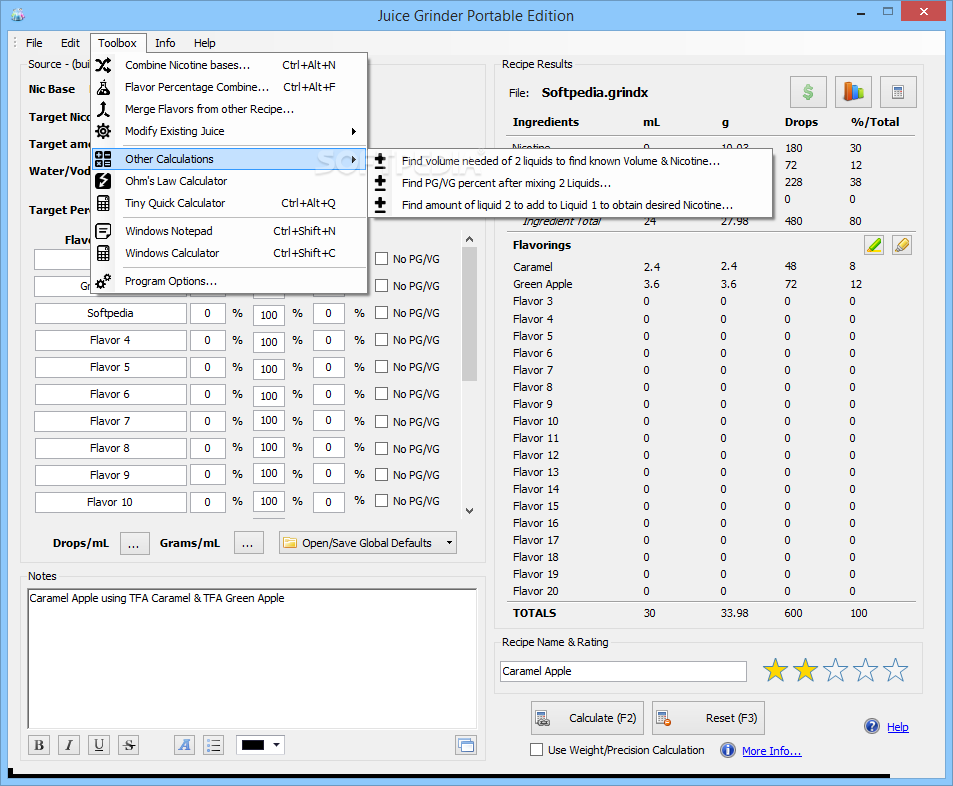Click the Reset (F3) button

[x=709, y=718]
